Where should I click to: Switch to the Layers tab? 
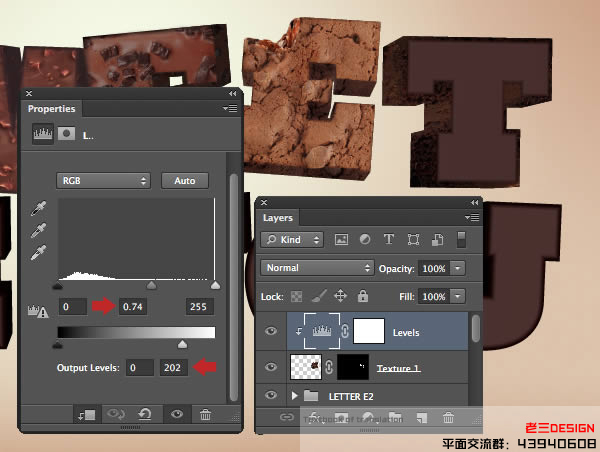[x=278, y=218]
